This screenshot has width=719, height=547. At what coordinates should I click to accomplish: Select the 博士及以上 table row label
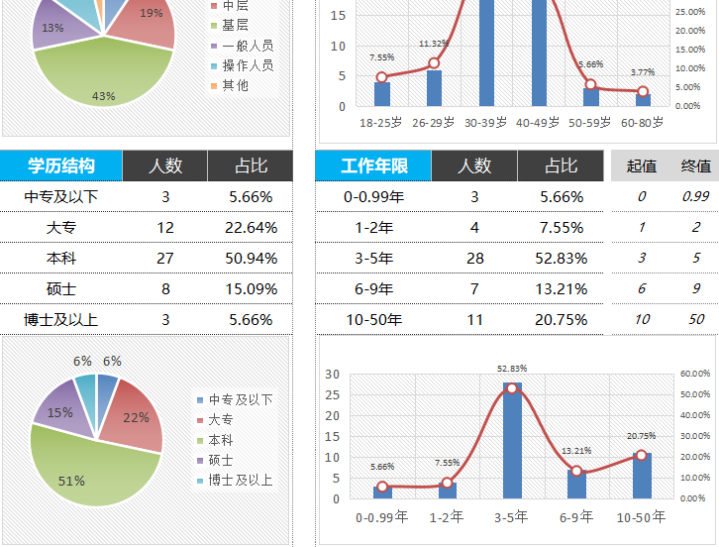point(61,320)
